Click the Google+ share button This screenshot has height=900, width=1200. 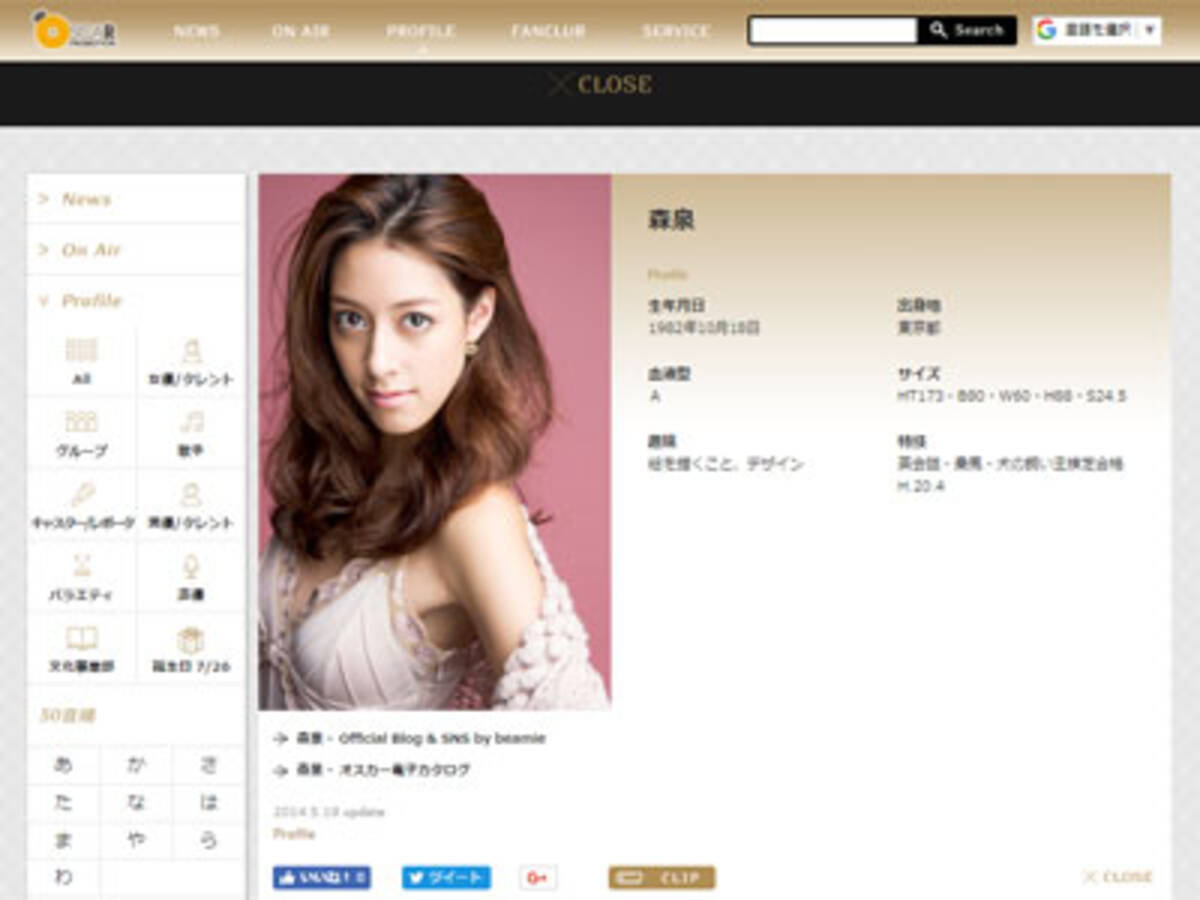538,878
